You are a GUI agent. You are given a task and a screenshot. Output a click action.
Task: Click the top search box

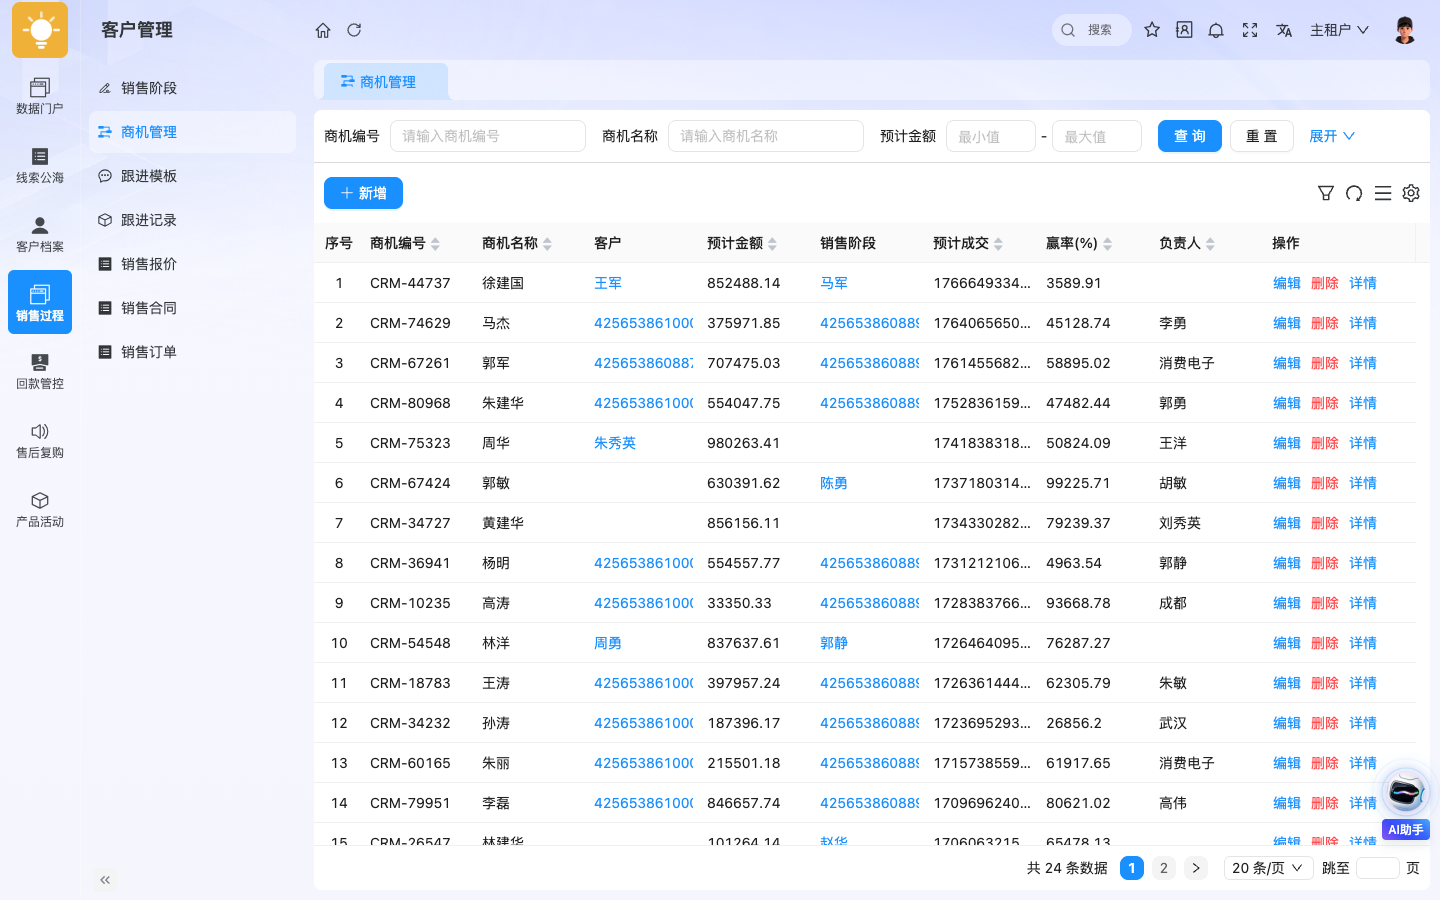pos(1092,30)
